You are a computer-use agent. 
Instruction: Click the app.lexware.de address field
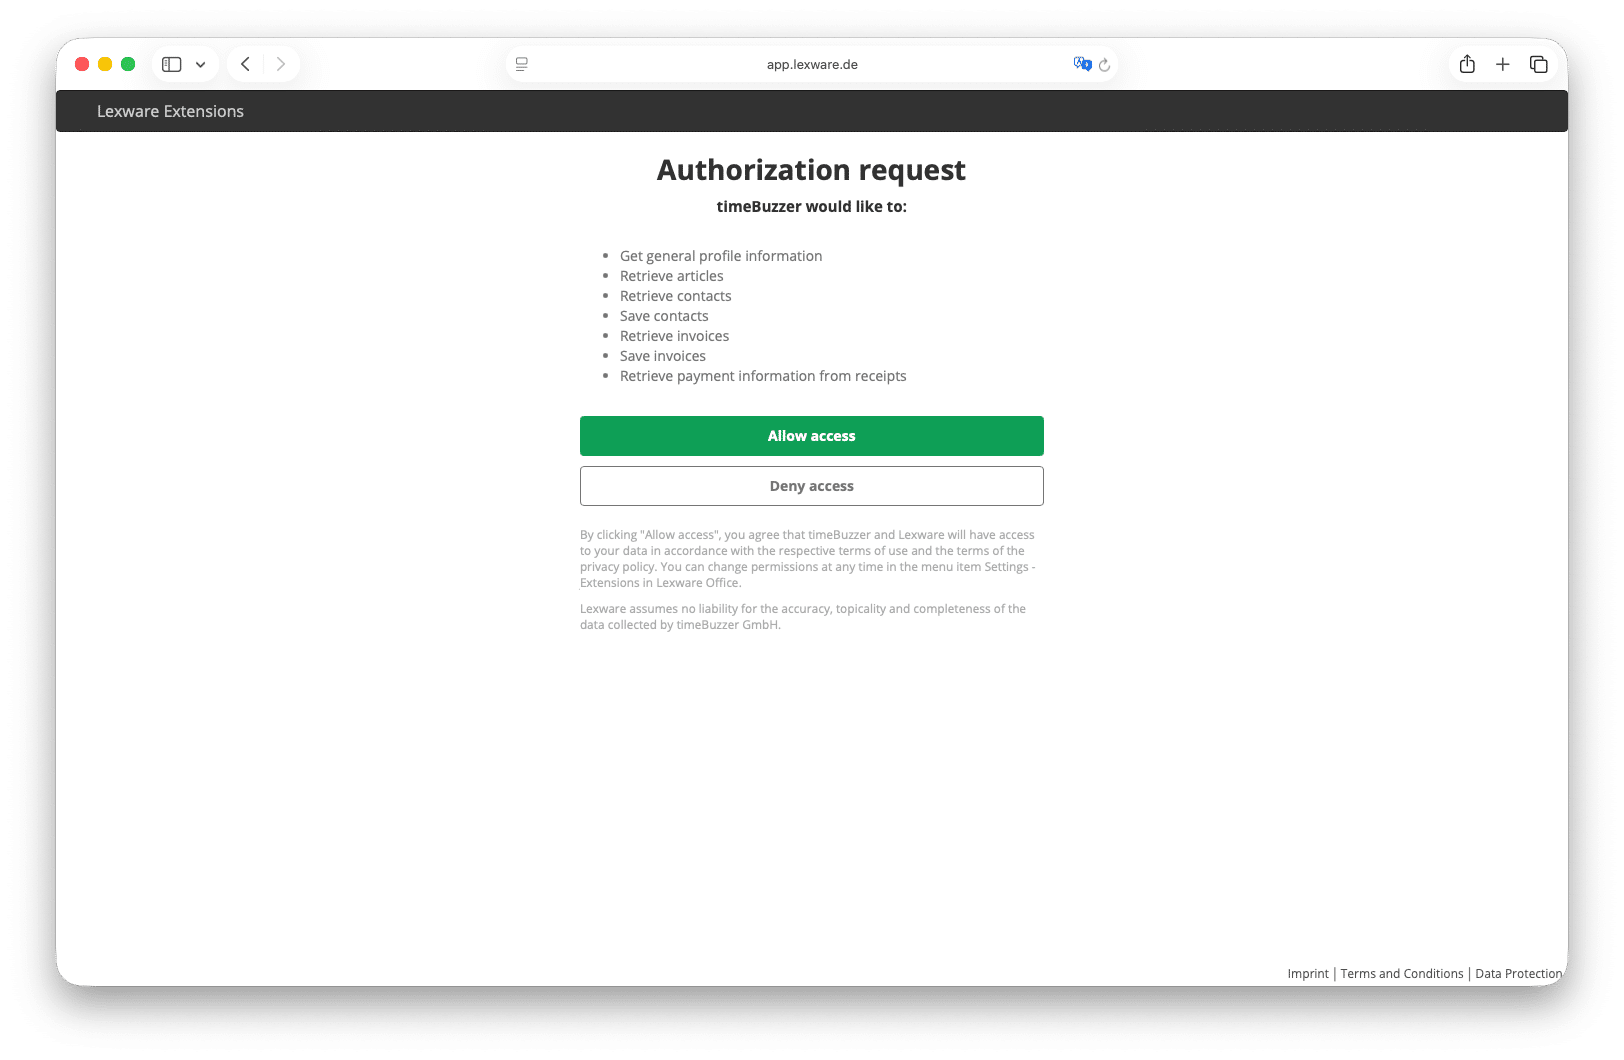pyautogui.click(x=811, y=64)
